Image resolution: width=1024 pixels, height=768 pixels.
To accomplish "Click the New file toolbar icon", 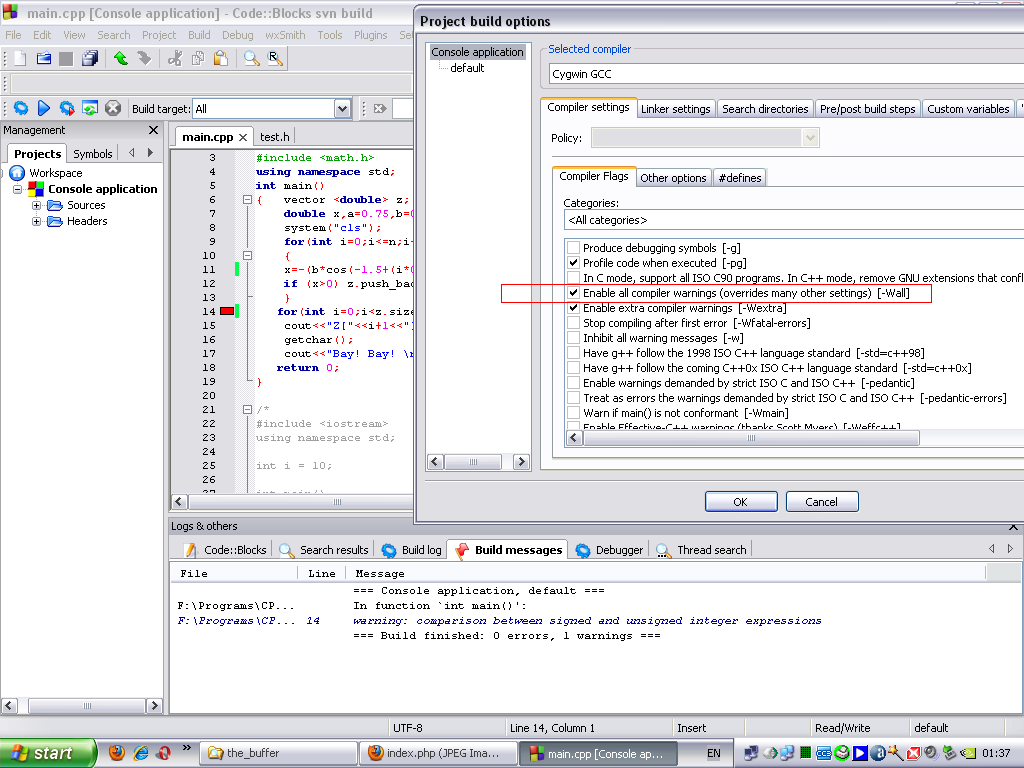I will (x=19, y=59).
